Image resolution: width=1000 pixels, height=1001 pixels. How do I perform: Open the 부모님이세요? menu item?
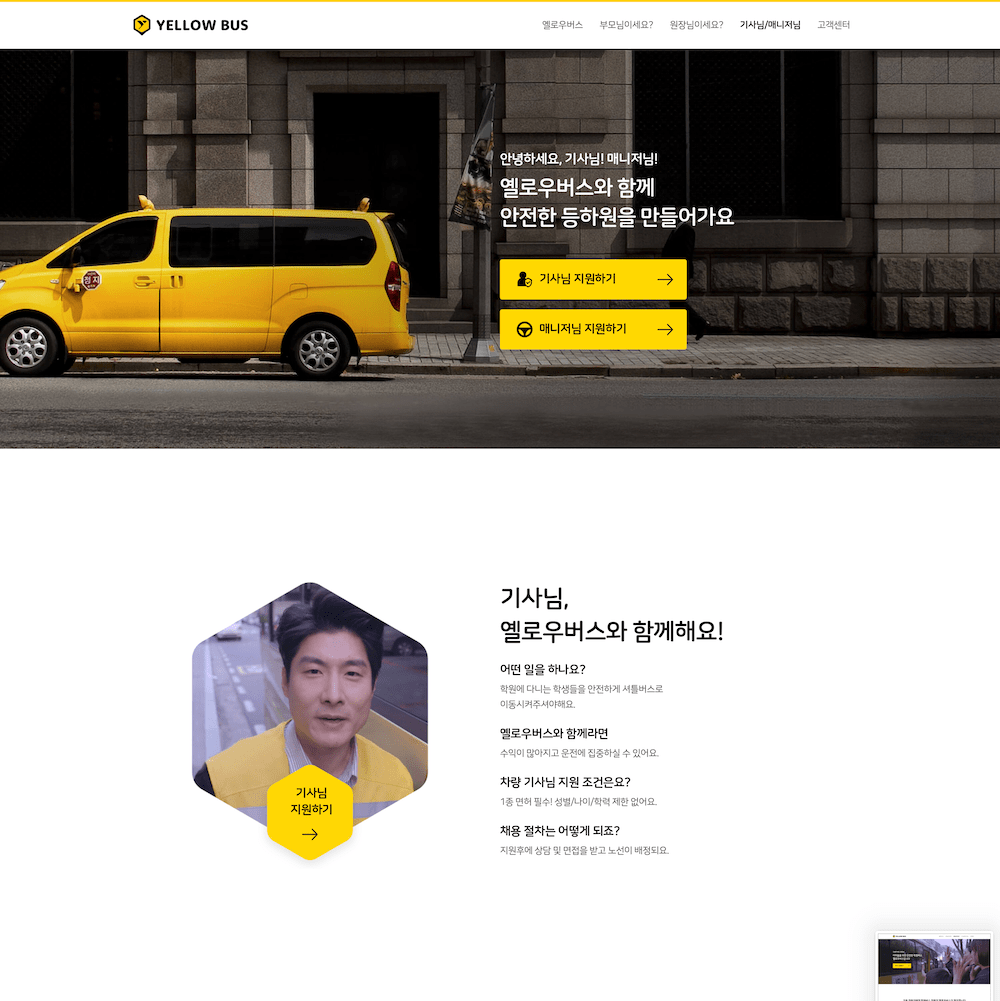point(626,25)
